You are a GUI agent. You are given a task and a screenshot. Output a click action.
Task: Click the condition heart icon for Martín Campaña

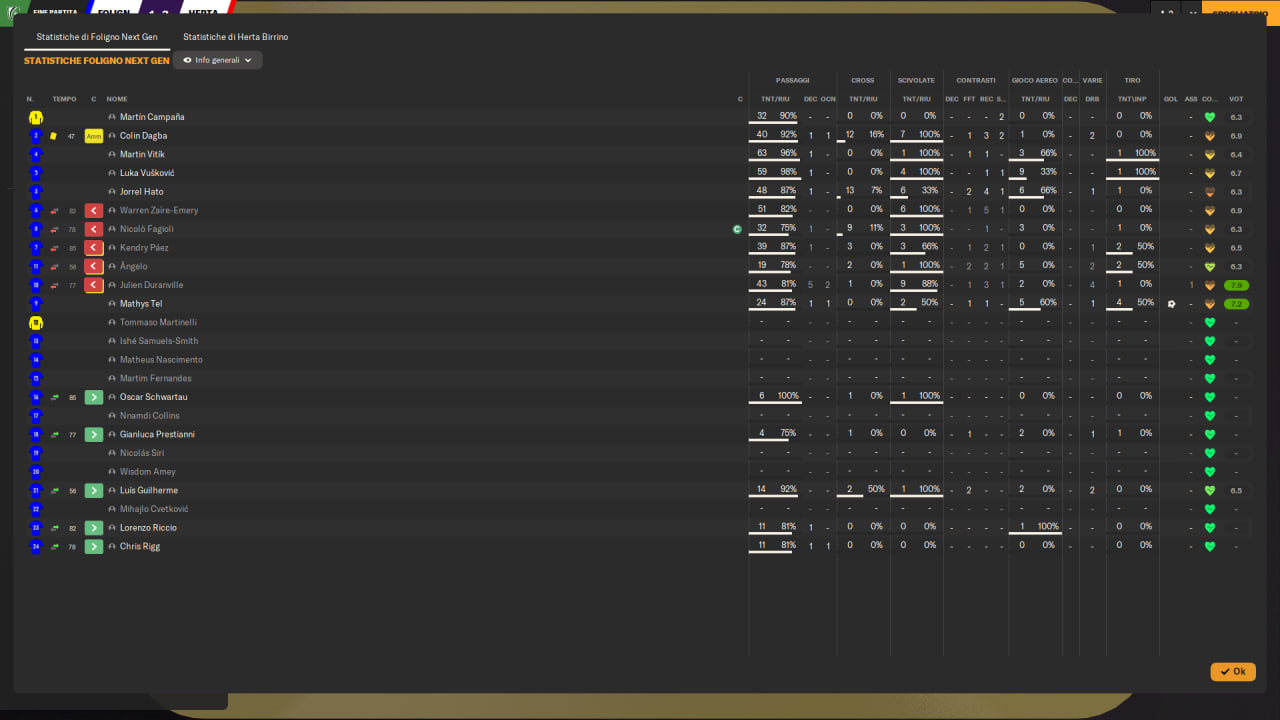1210,117
